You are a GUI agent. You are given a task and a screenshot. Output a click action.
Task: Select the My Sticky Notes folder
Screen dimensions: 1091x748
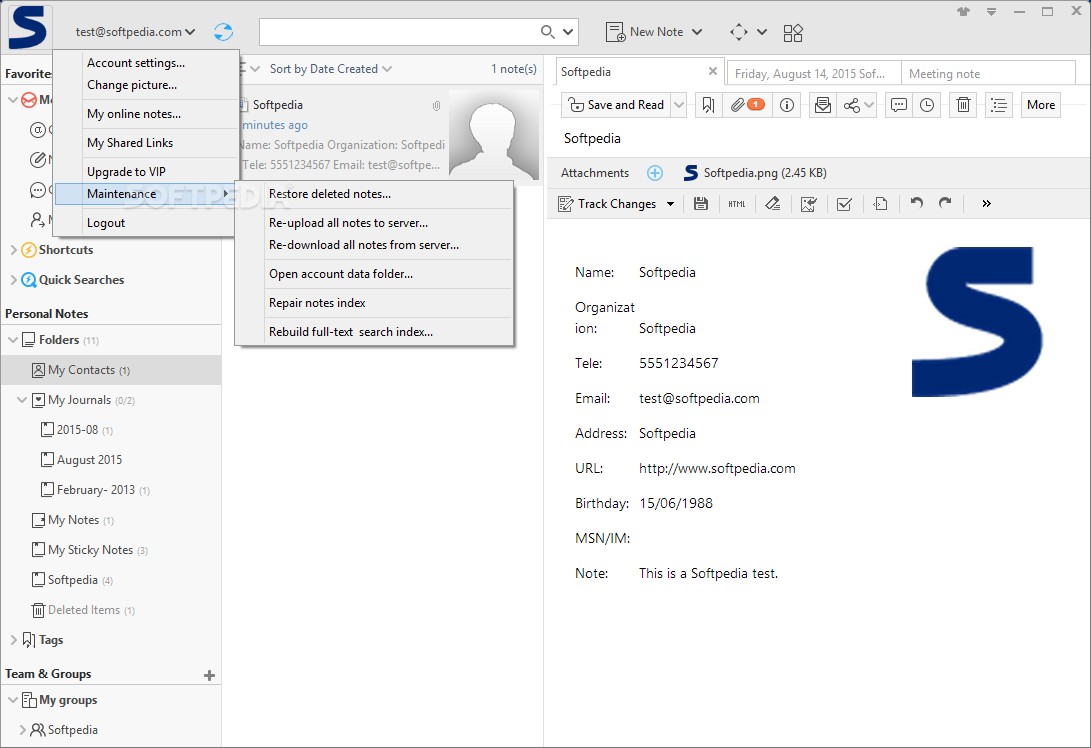(111, 550)
